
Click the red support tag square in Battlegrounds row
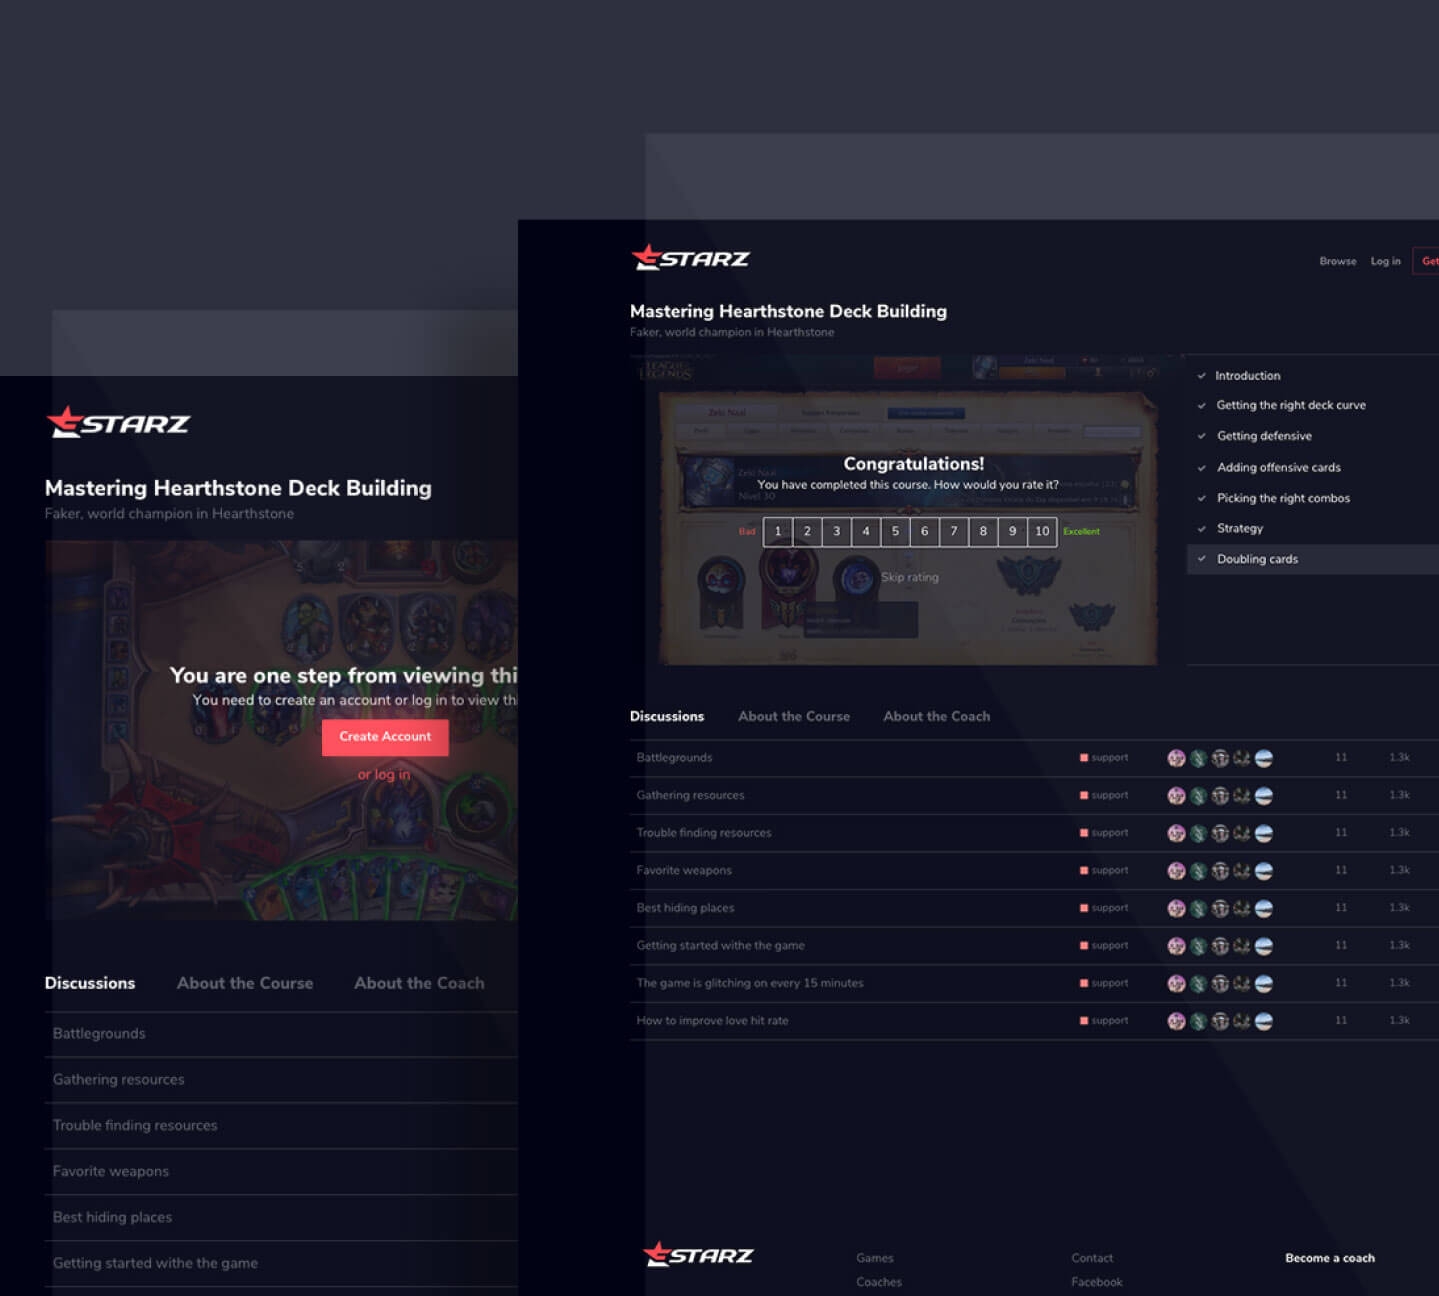pyautogui.click(x=1084, y=758)
